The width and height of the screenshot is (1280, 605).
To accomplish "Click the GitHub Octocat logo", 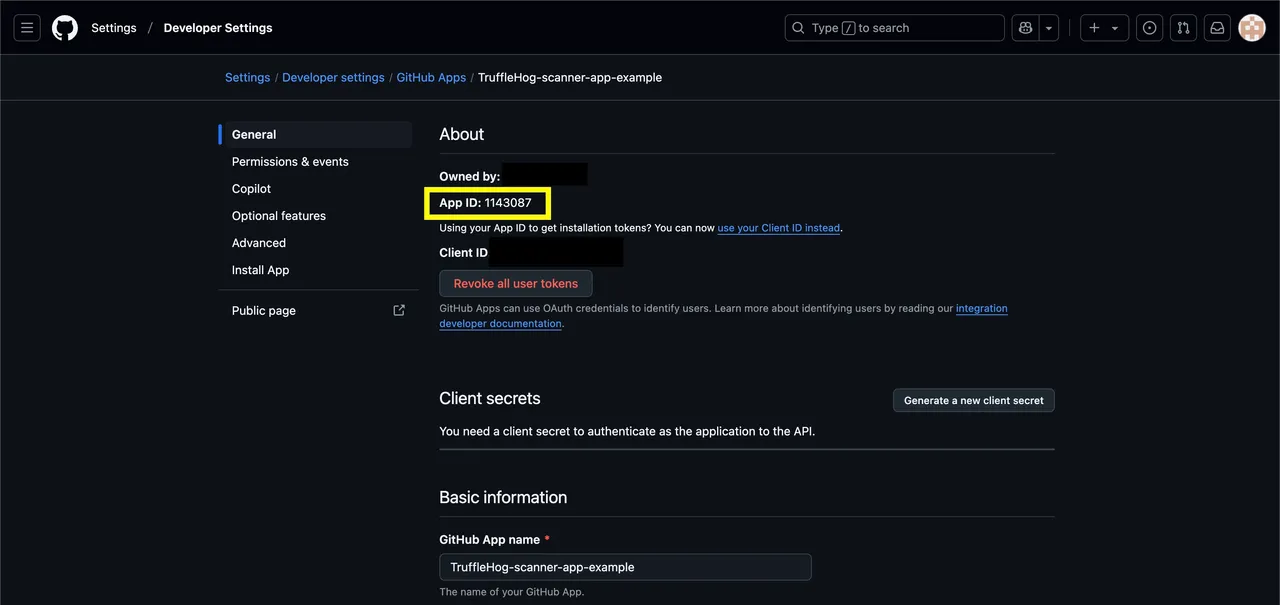I will [x=65, y=28].
